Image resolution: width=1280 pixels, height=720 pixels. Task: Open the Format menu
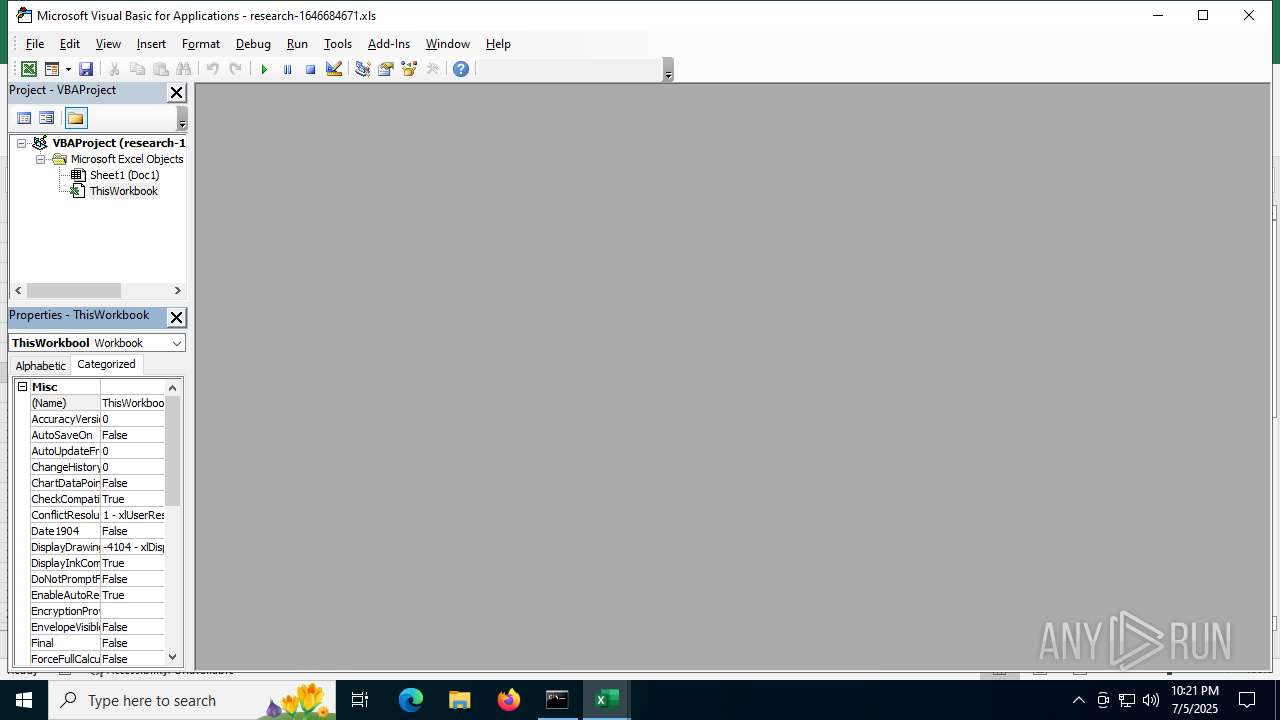pos(201,44)
